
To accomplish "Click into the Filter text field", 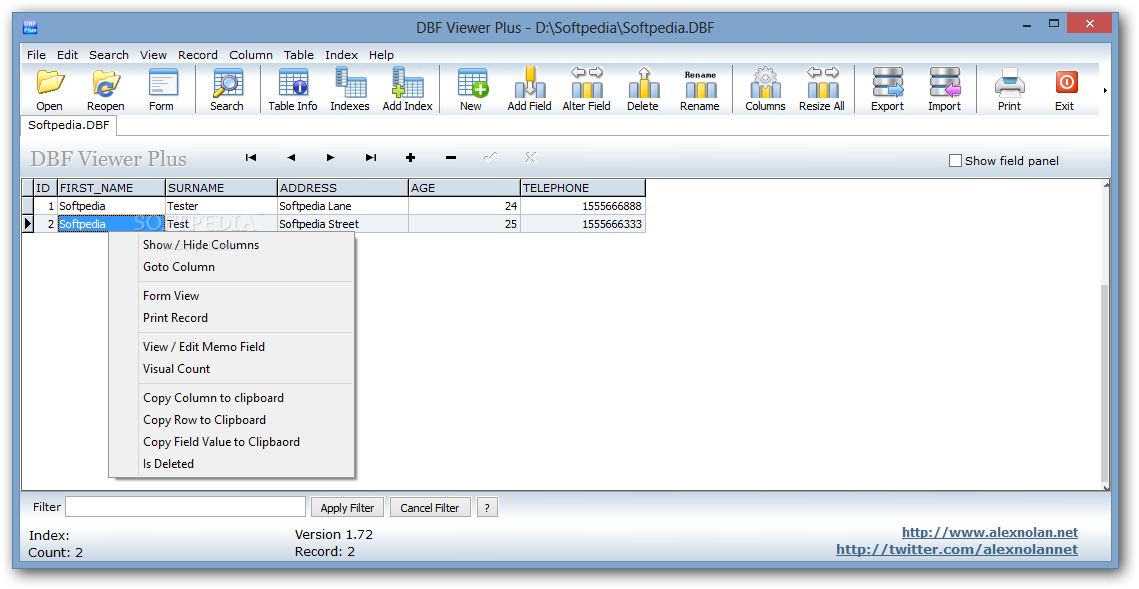I will (185, 507).
